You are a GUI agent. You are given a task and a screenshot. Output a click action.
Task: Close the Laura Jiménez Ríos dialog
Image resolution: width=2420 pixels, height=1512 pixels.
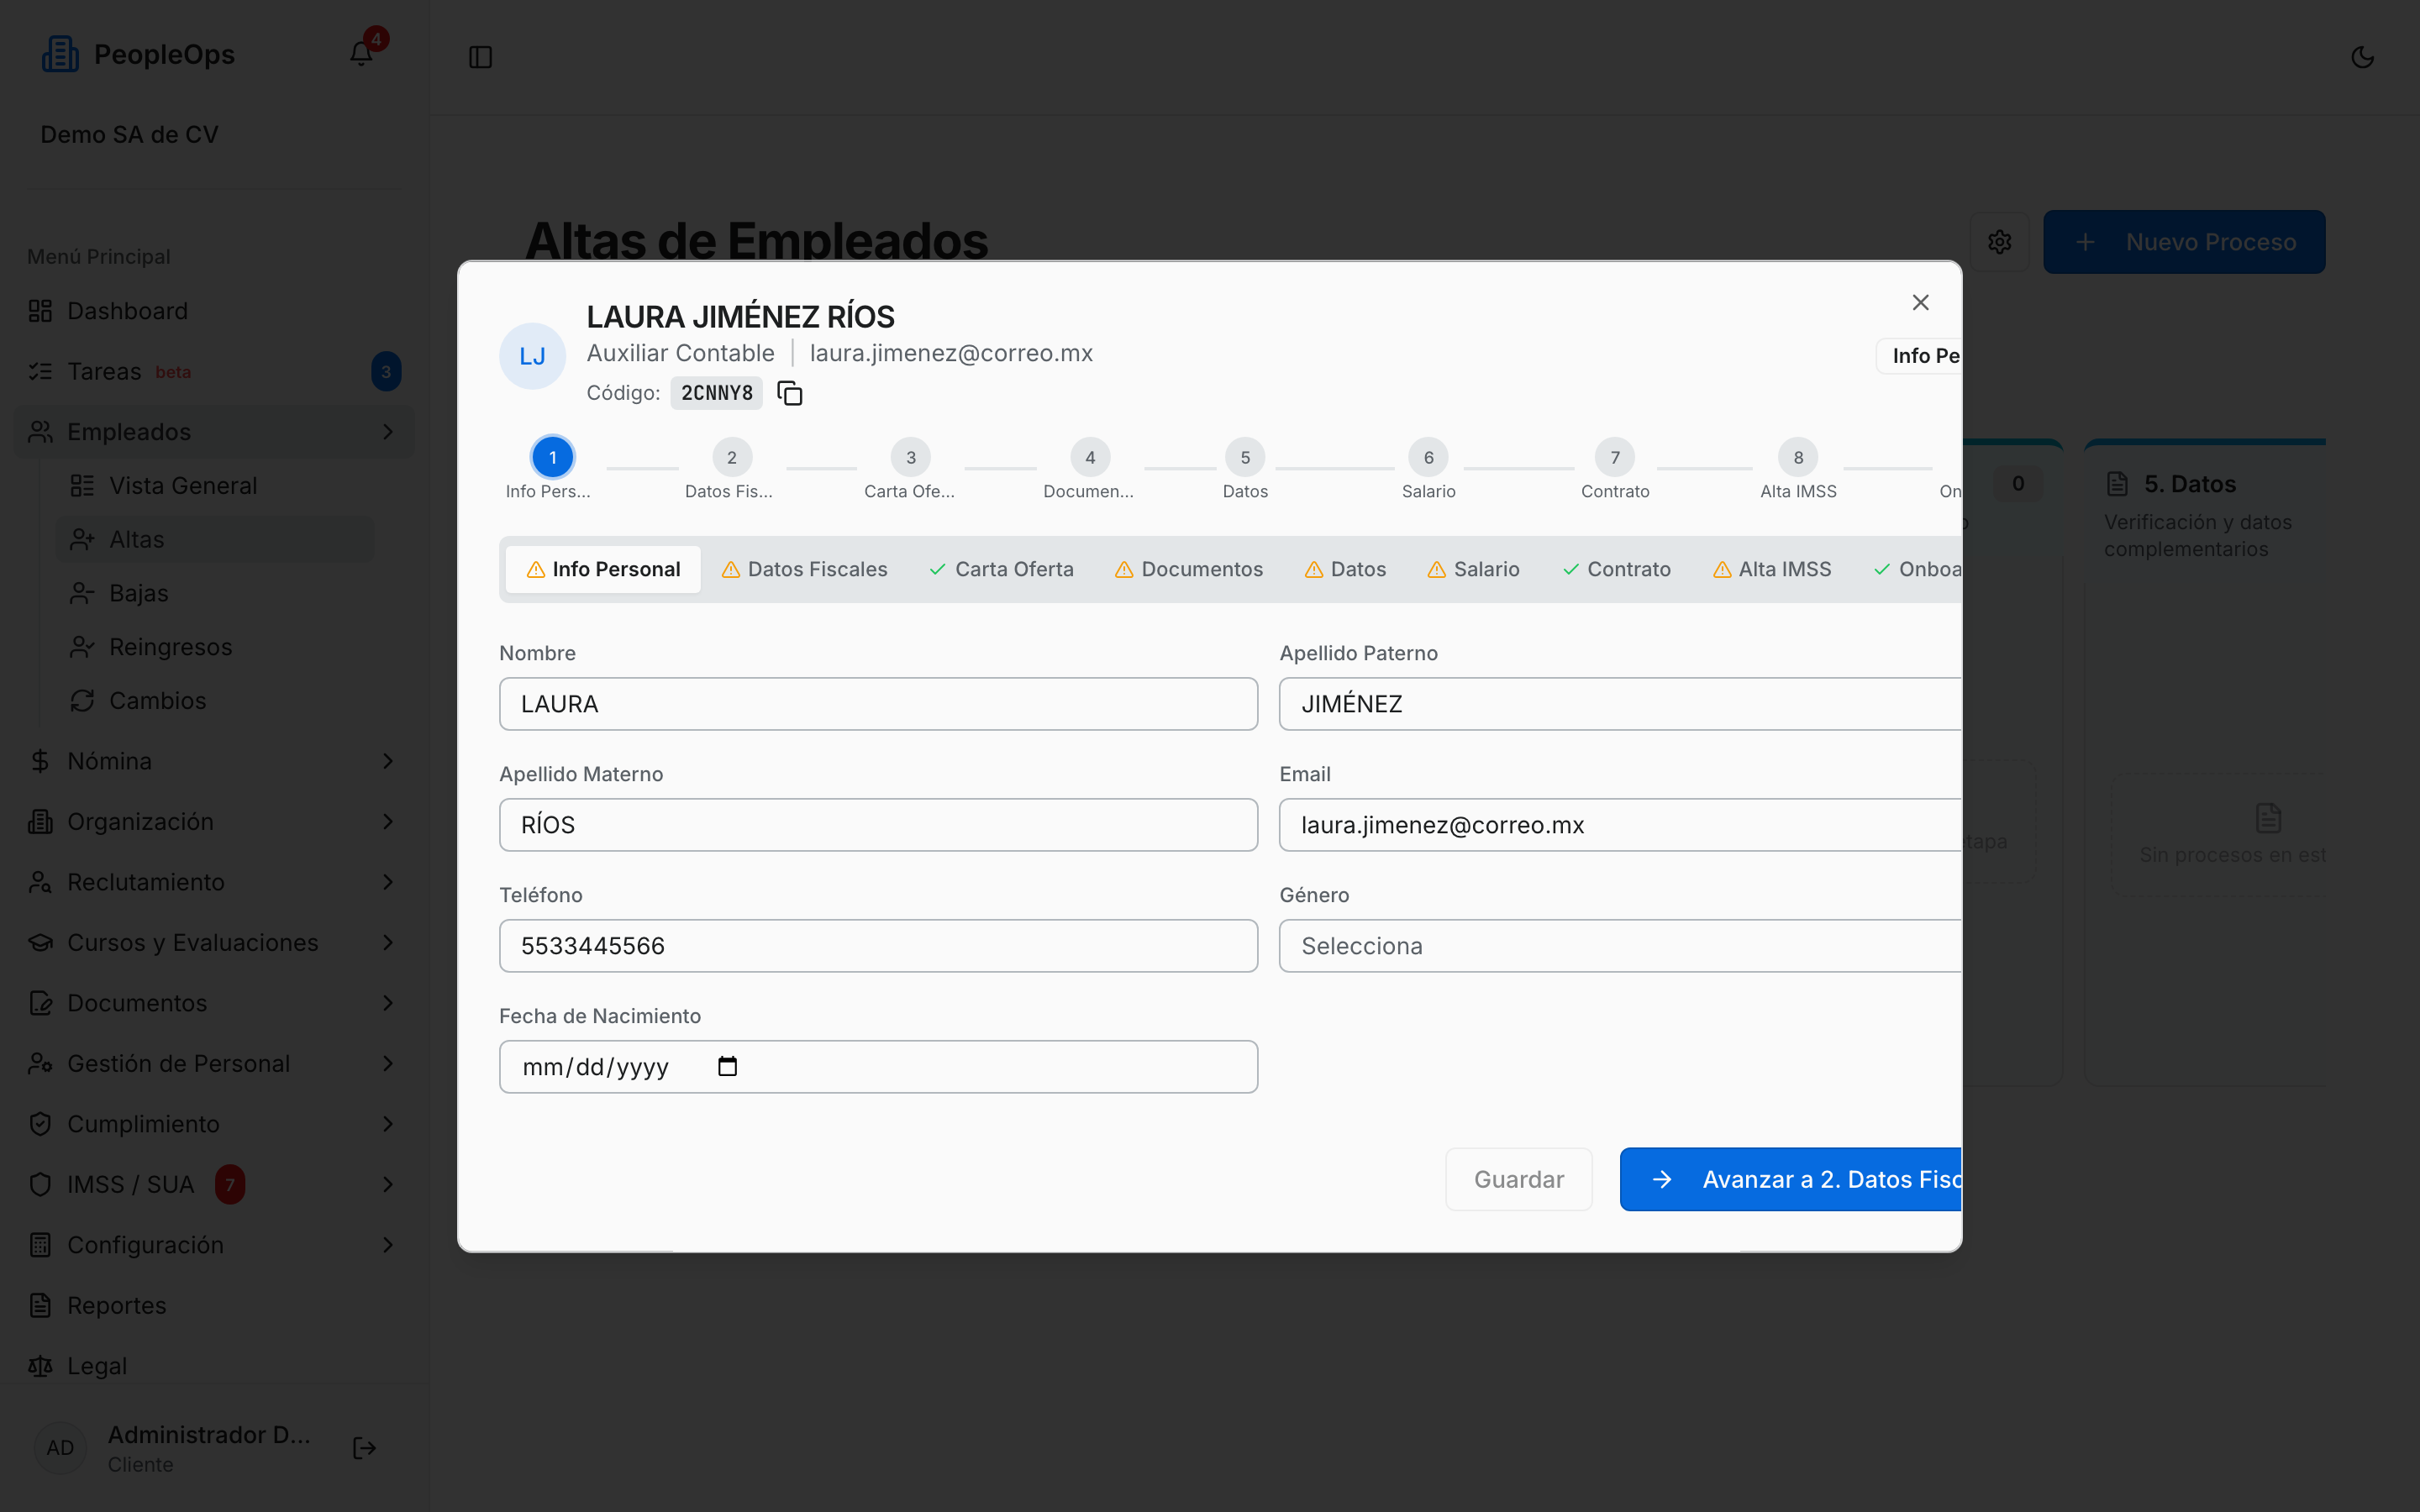(1920, 302)
